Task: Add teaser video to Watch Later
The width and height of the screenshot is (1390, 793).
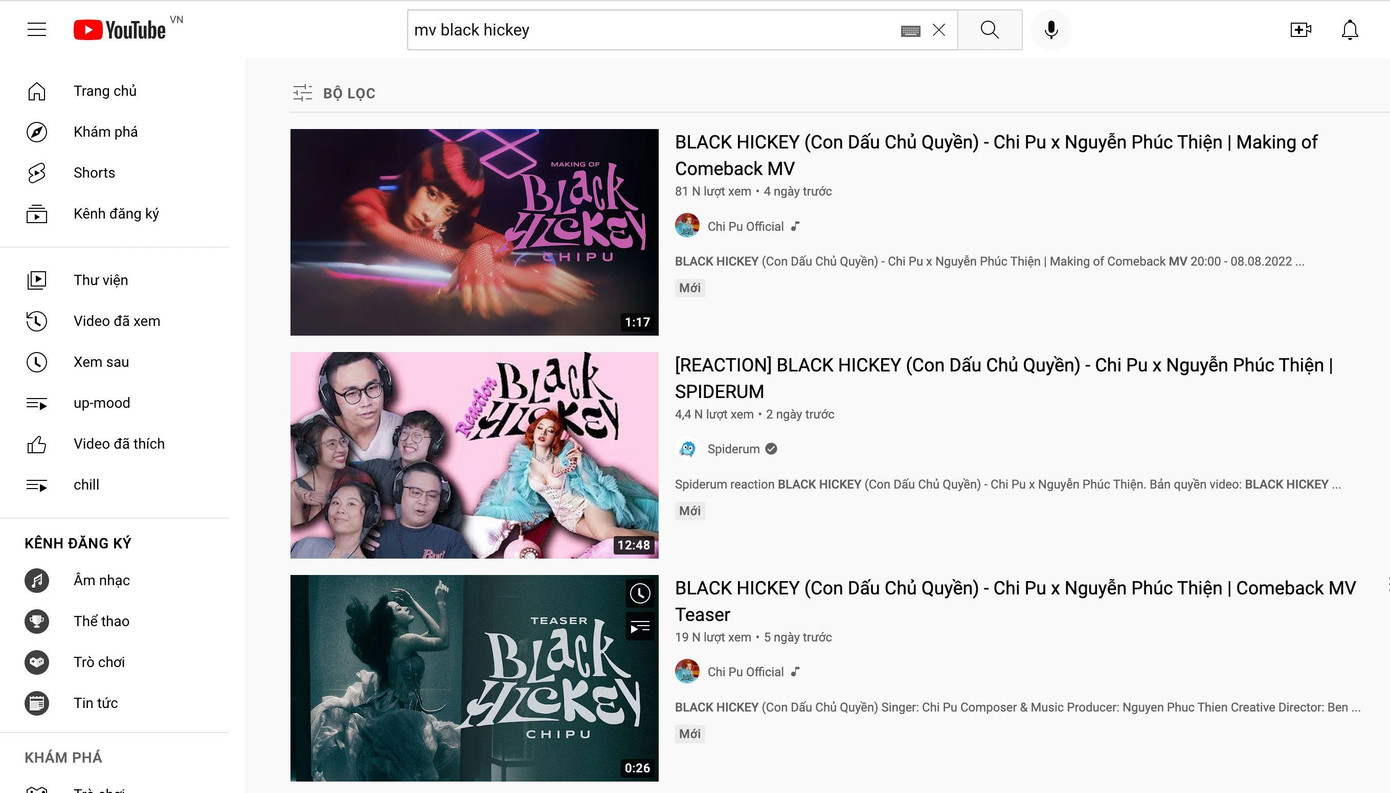Action: (x=640, y=594)
